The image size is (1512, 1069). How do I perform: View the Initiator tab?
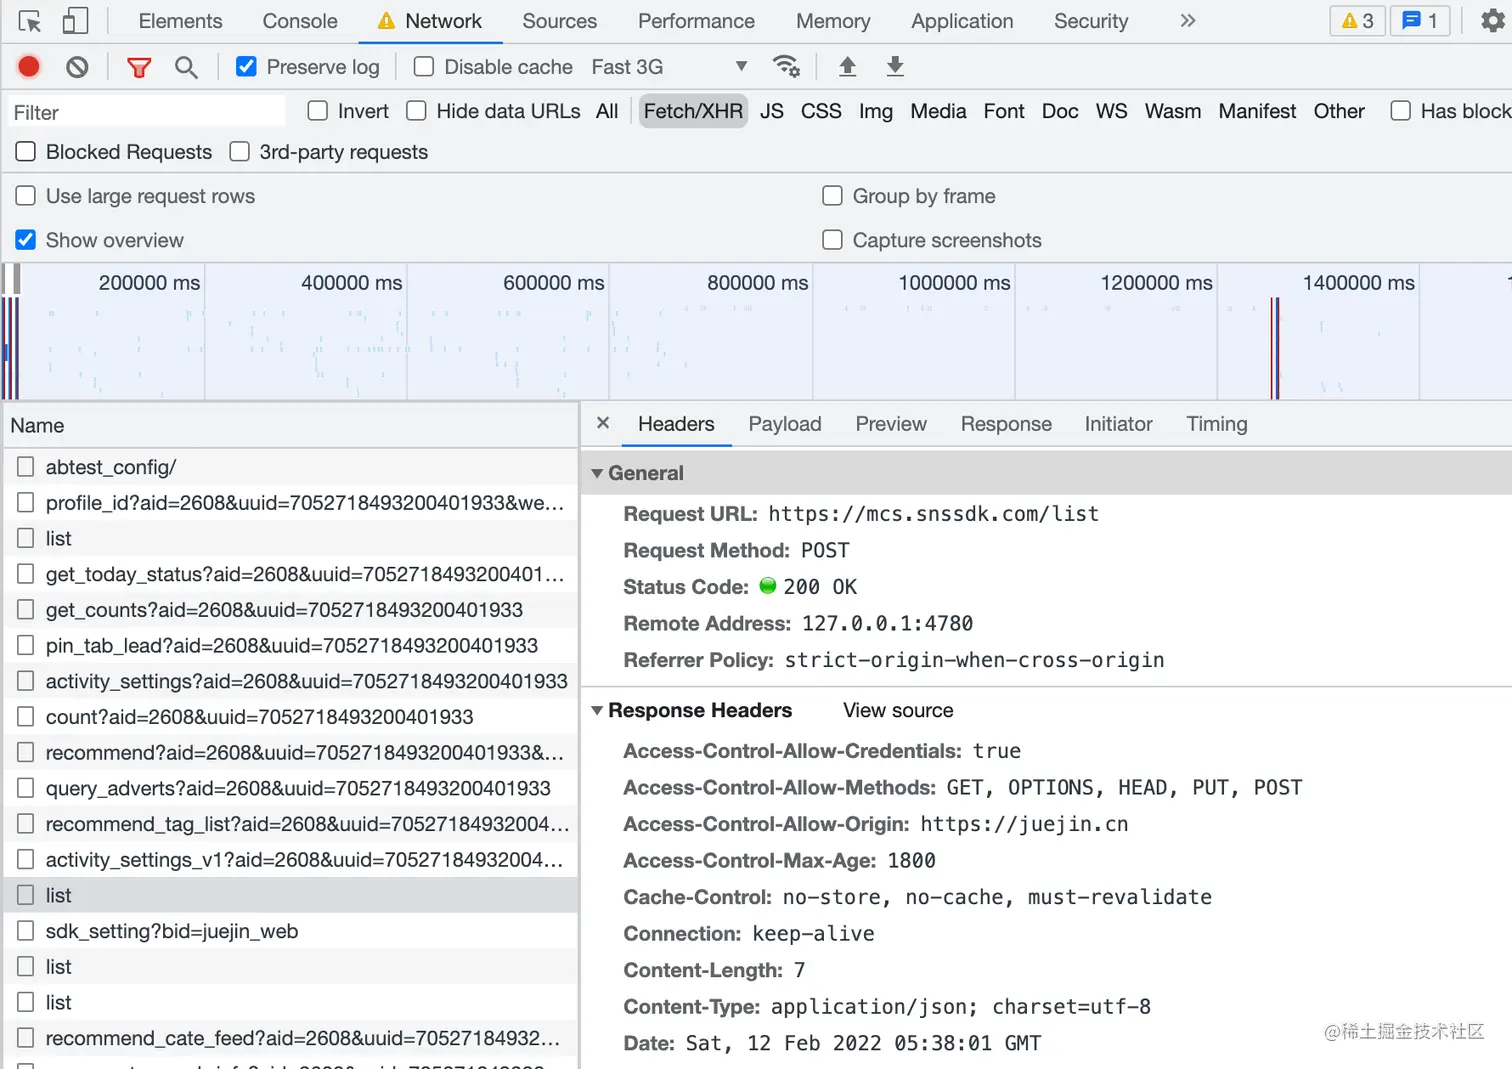(x=1118, y=424)
